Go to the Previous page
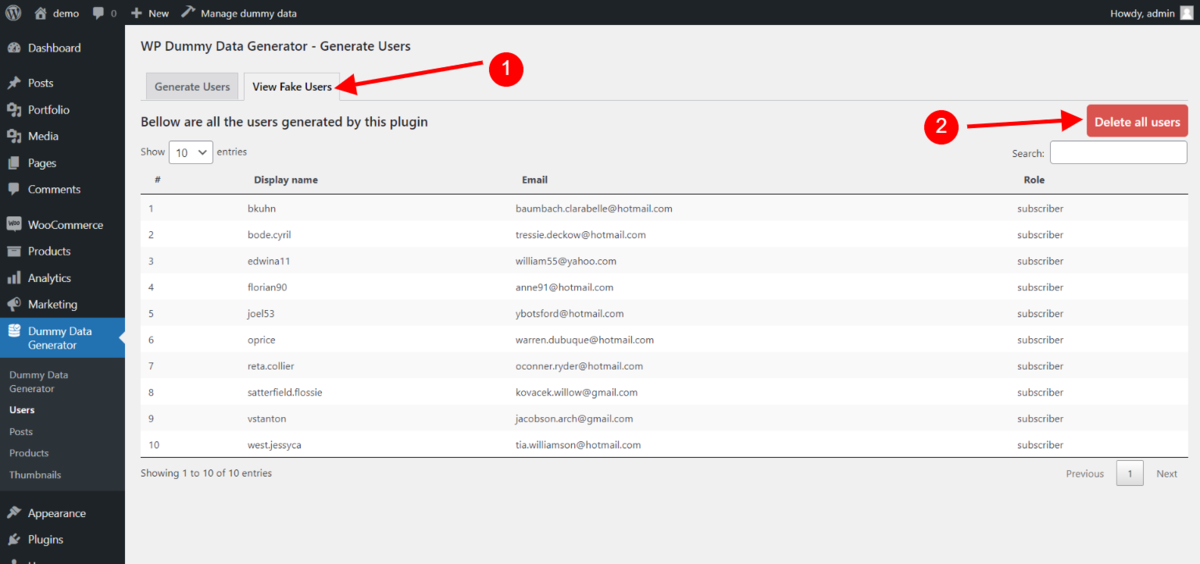The width and height of the screenshot is (1200, 564). [x=1085, y=474]
